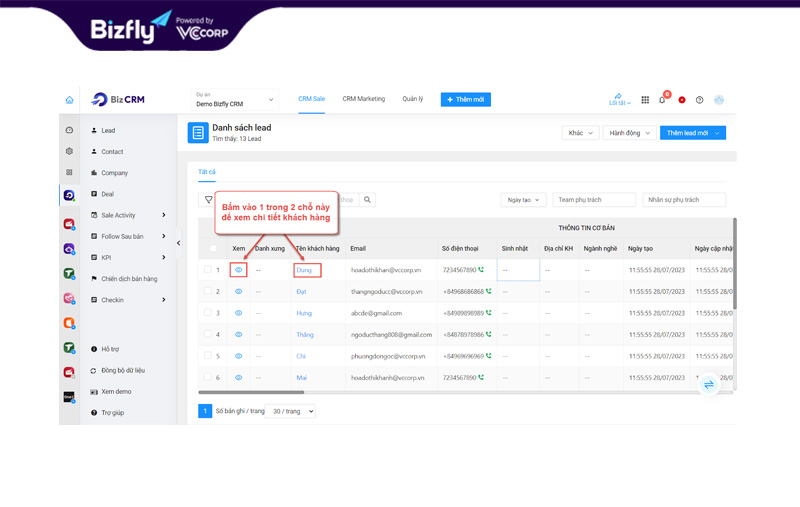Open the Quản lý tab
The height and width of the screenshot is (507, 800).
[x=412, y=99]
